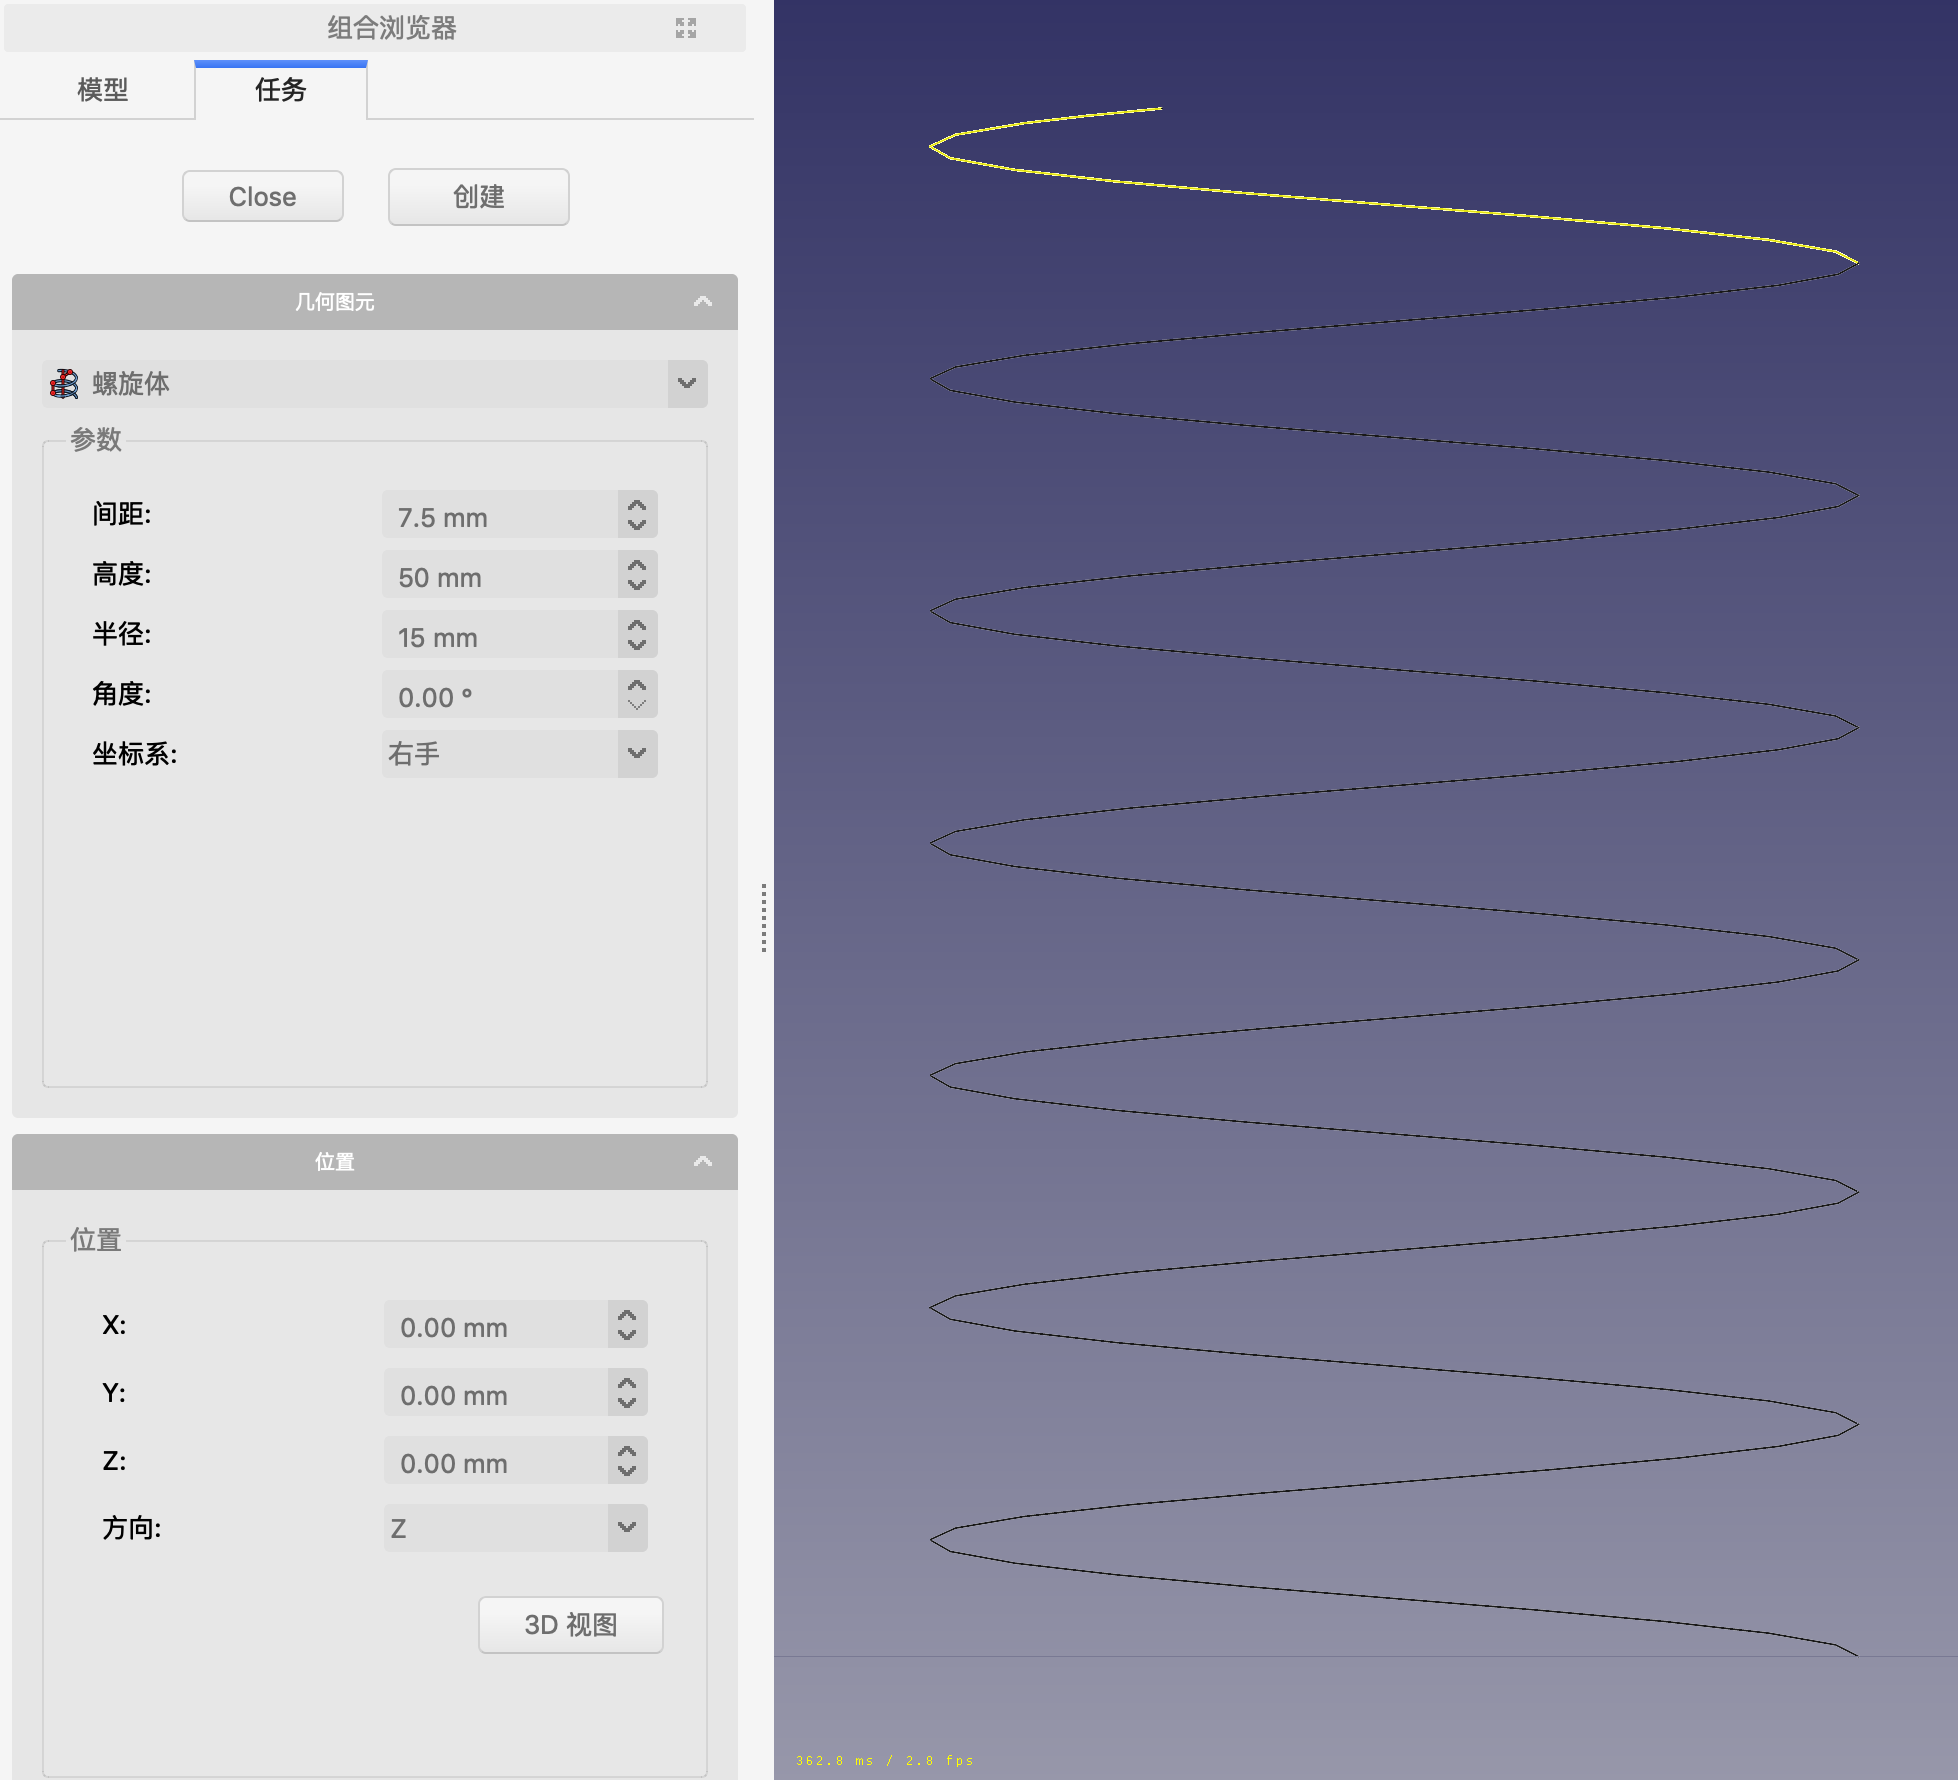Click the 3D 视图 button
Viewport: 1958px width, 1780px height.
tap(570, 1625)
